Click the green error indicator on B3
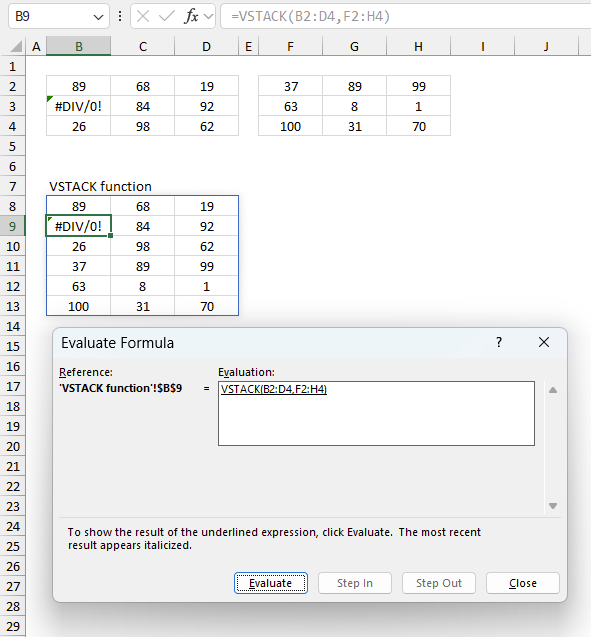 (x=50, y=99)
